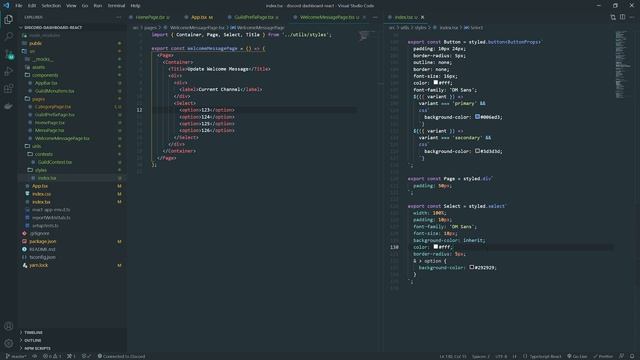Click the Spaces indentation status item
The width and height of the screenshot is (640, 360).
click(480, 356)
